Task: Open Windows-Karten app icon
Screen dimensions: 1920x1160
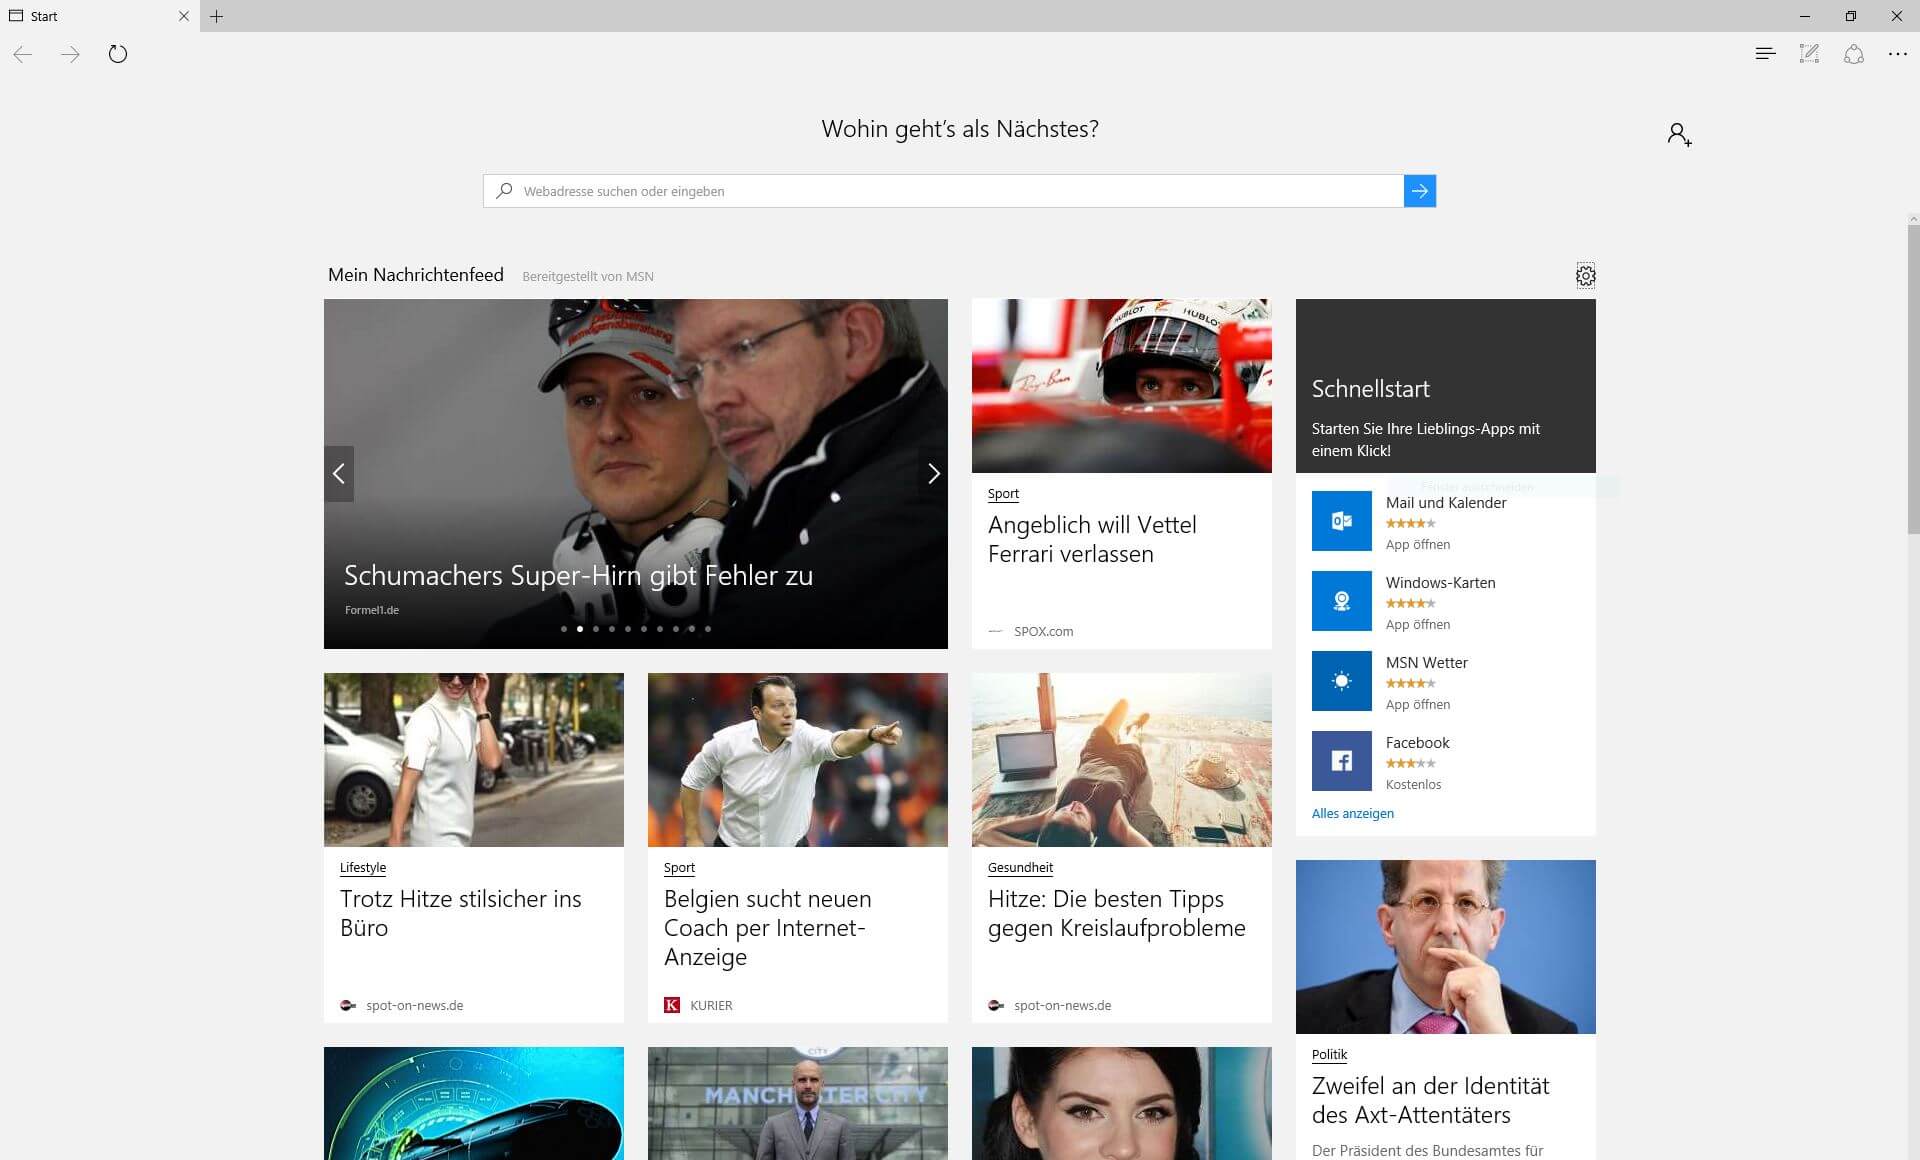Action: point(1342,601)
